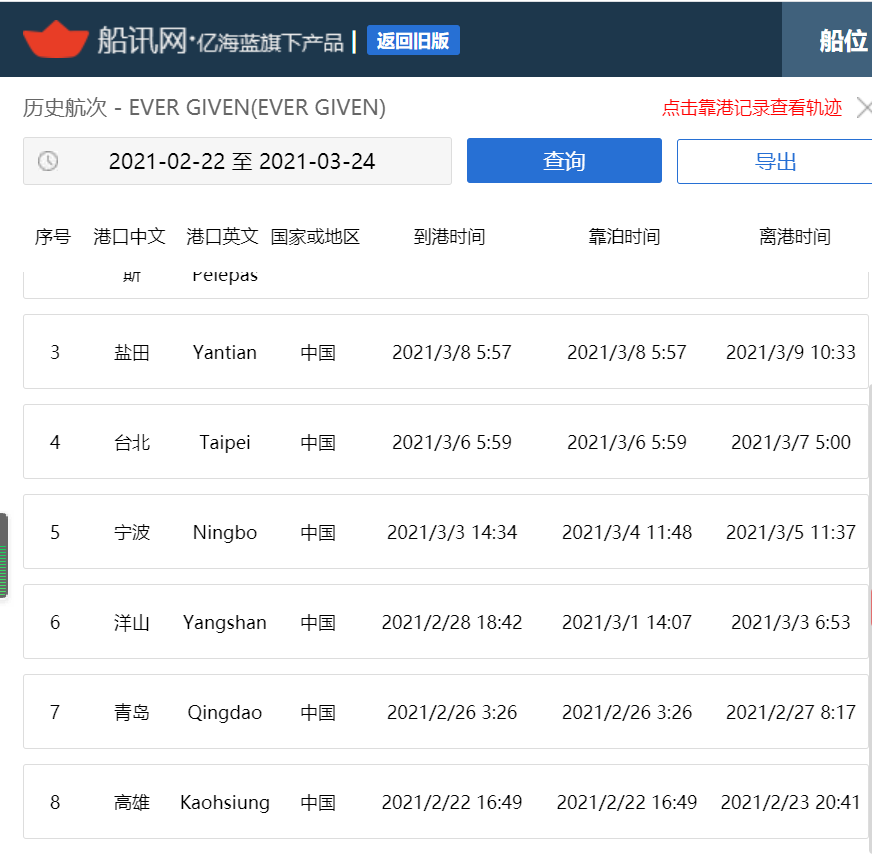Viewport: 872px width, 856px height.
Task: Close the voyage history panel
Action: pos(864,107)
